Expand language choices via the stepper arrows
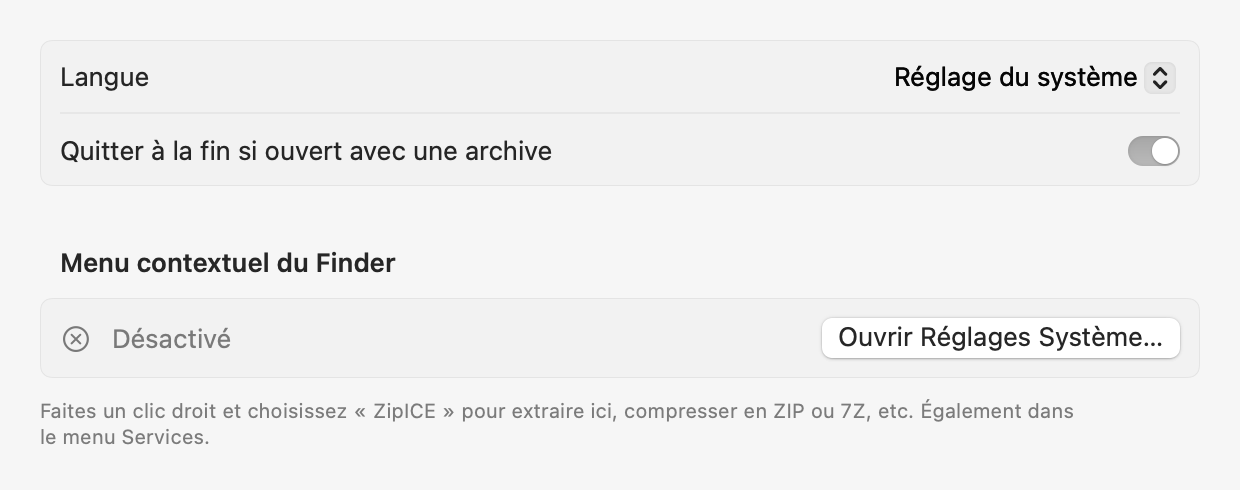This screenshot has height=490, width=1240. tap(1159, 78)
